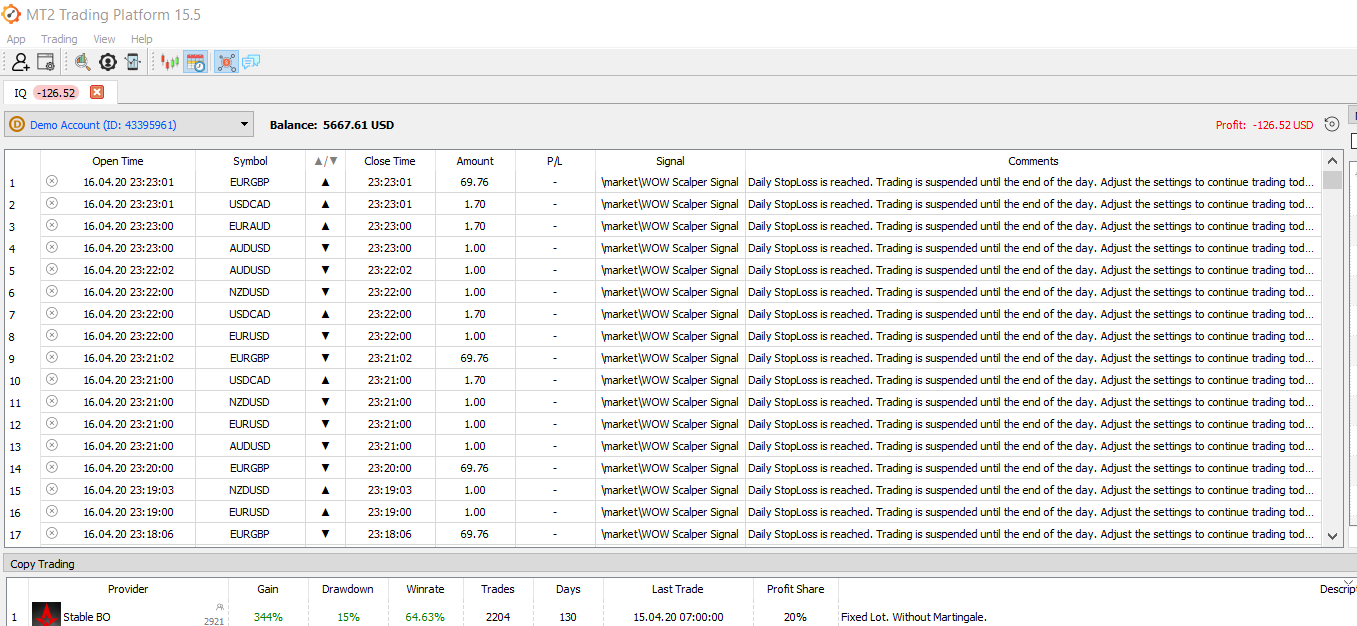This screenshot has width=1357, height=626.
Task: Sort by the Symbol column header
Action: [250, 161]
